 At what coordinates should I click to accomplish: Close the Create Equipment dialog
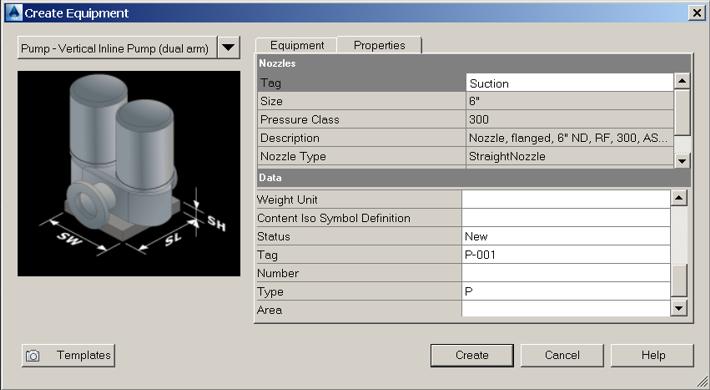click(697, 13)
